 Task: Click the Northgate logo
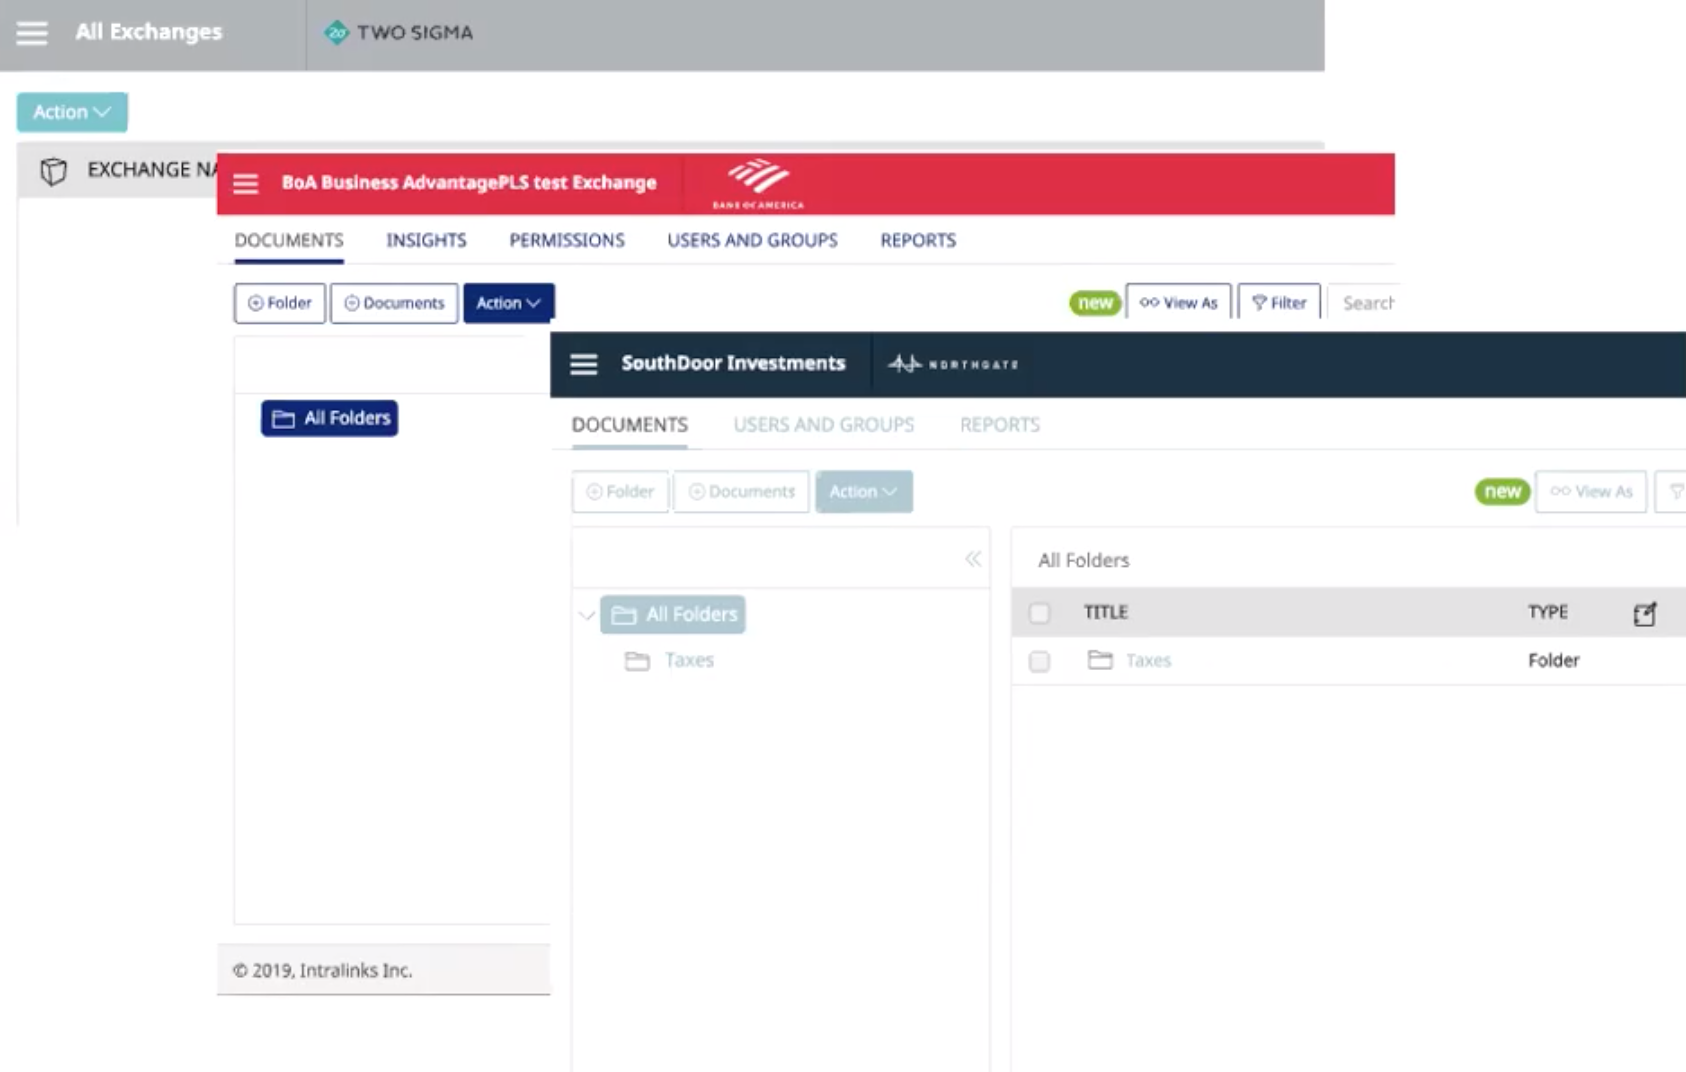[953, 364]
